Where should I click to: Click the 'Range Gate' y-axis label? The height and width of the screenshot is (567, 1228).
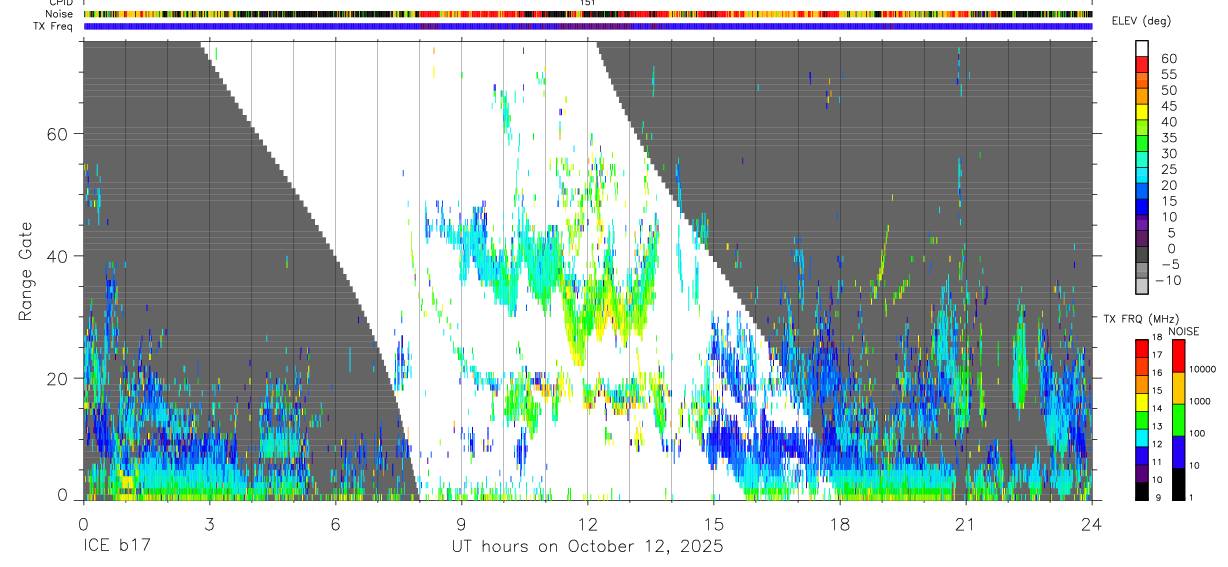tap(25, 270)
